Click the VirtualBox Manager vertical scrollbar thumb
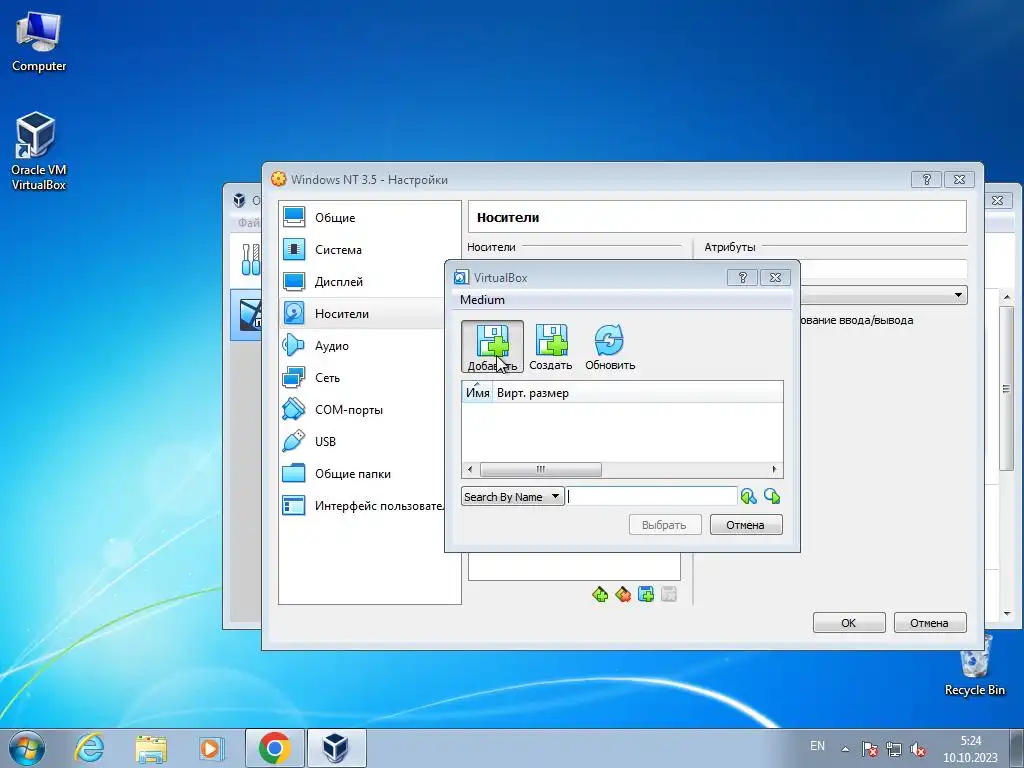 tap(1006, 388)
